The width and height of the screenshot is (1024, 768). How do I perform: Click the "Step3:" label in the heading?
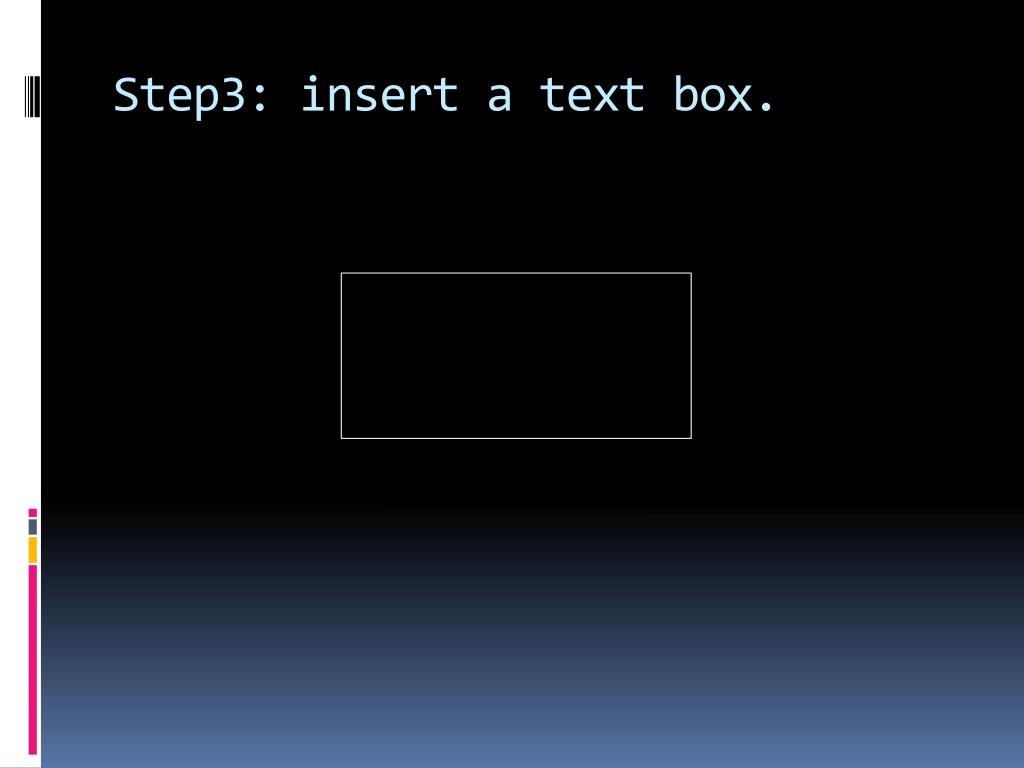(x=191, y=97)
